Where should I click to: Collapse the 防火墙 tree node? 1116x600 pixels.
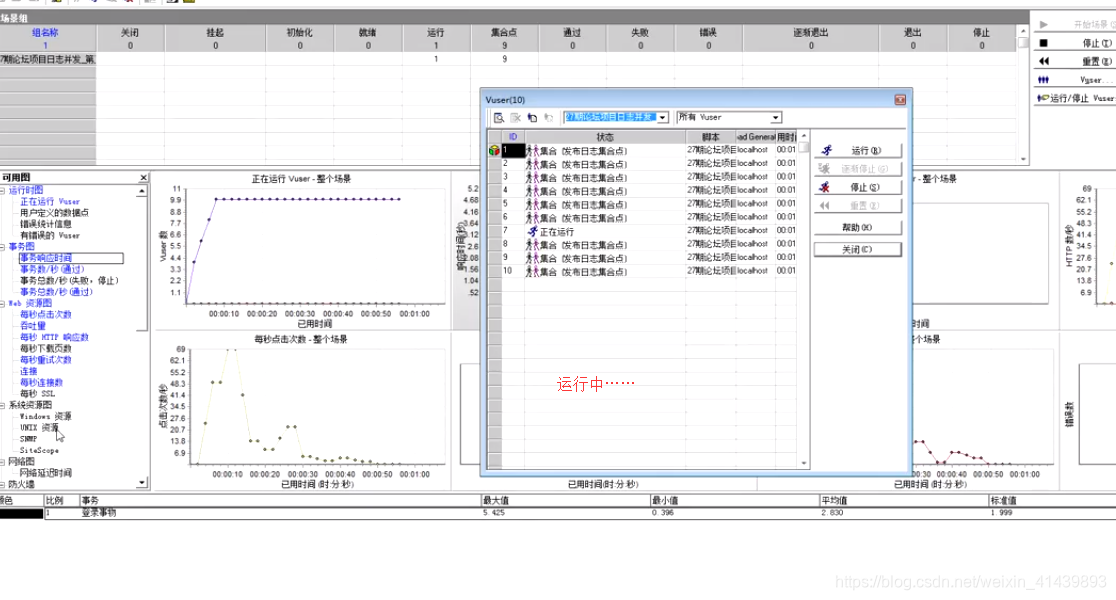click(x=3, y=485)
